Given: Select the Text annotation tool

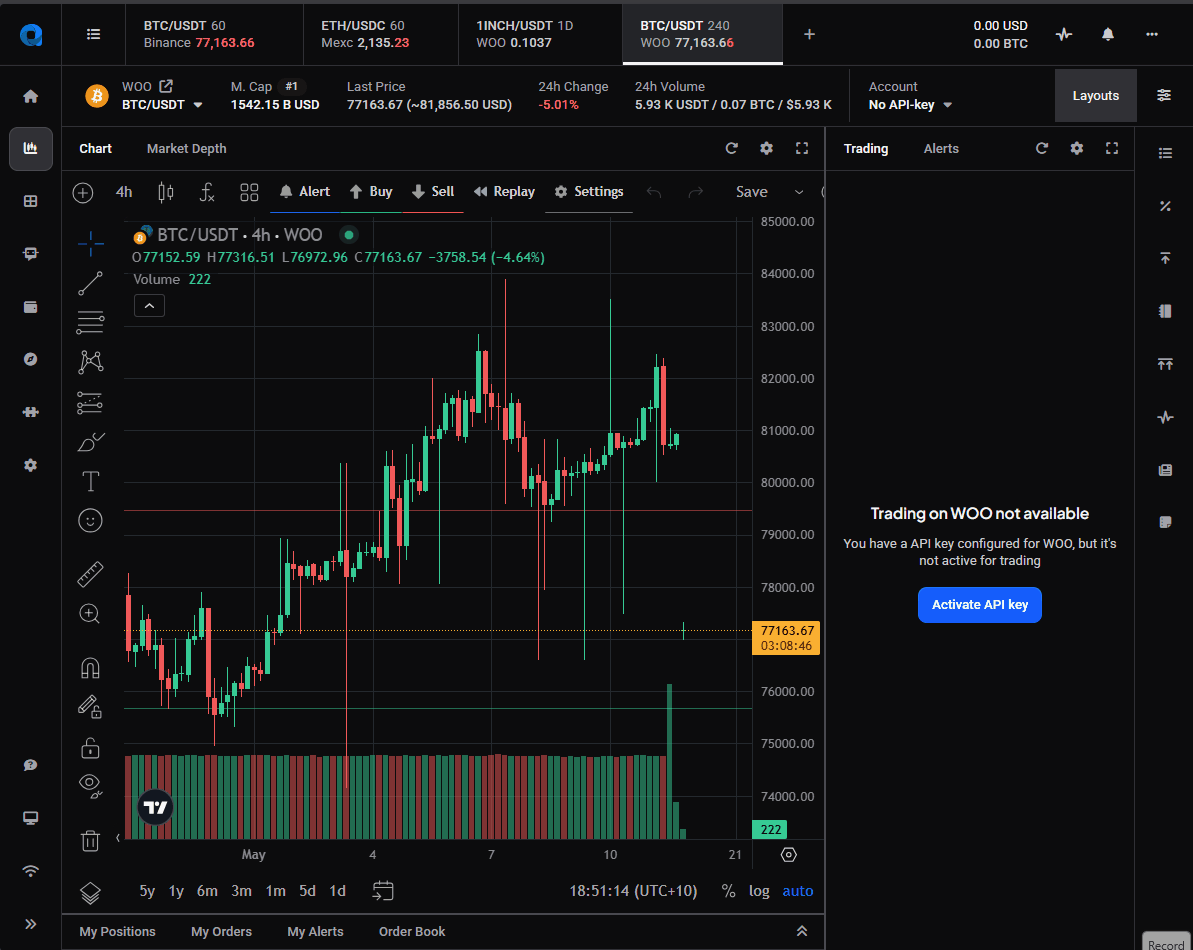Looking at the screenshot, I should coord(90,481).
